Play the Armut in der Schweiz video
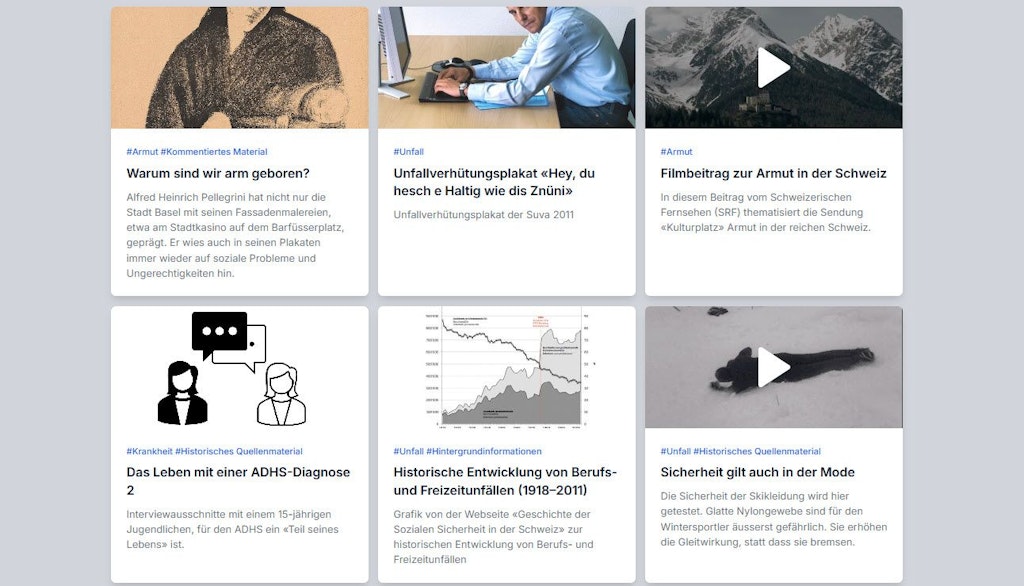The width and height of the screenshot is (1024, 586). tap(773, 68)
